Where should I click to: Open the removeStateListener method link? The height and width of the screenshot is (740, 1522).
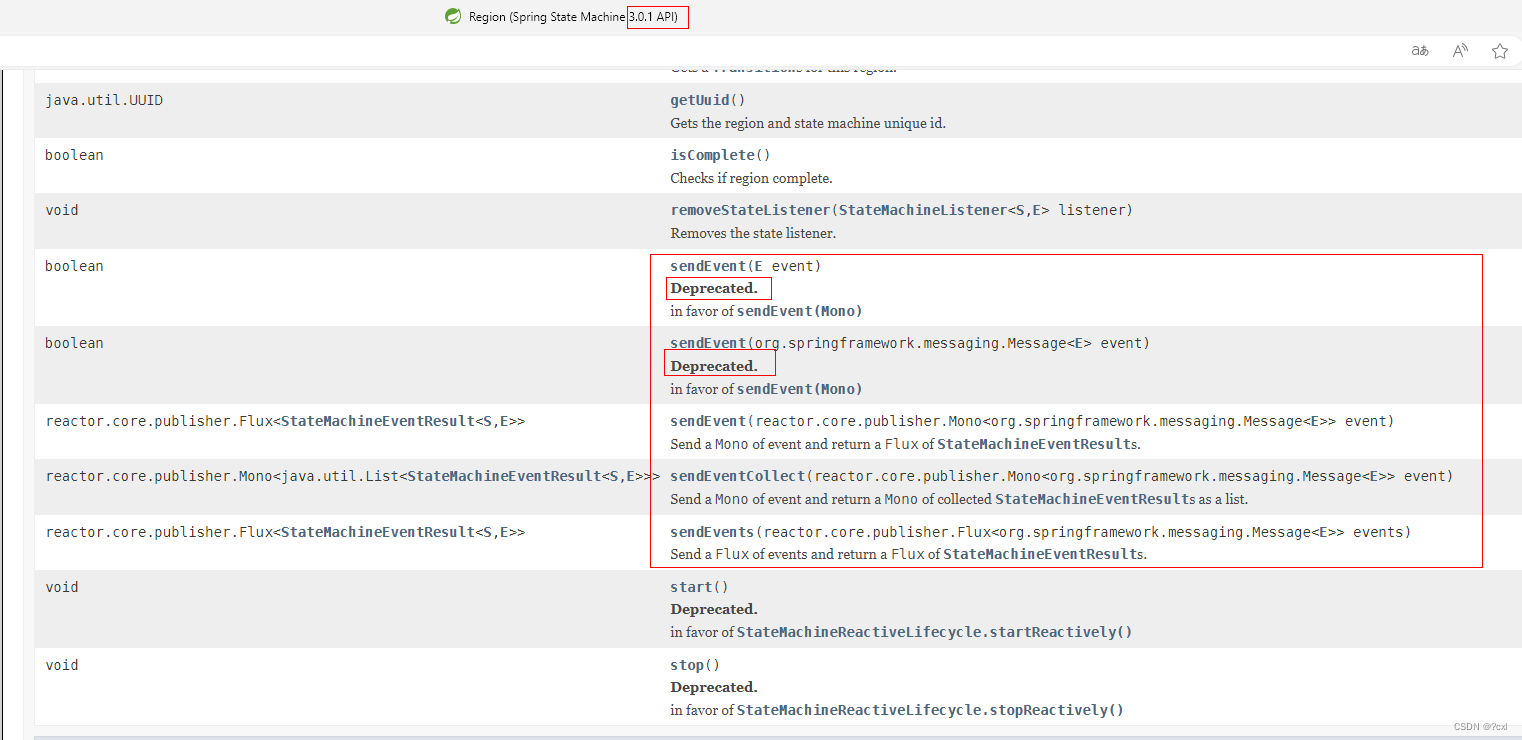pos(750,210)
